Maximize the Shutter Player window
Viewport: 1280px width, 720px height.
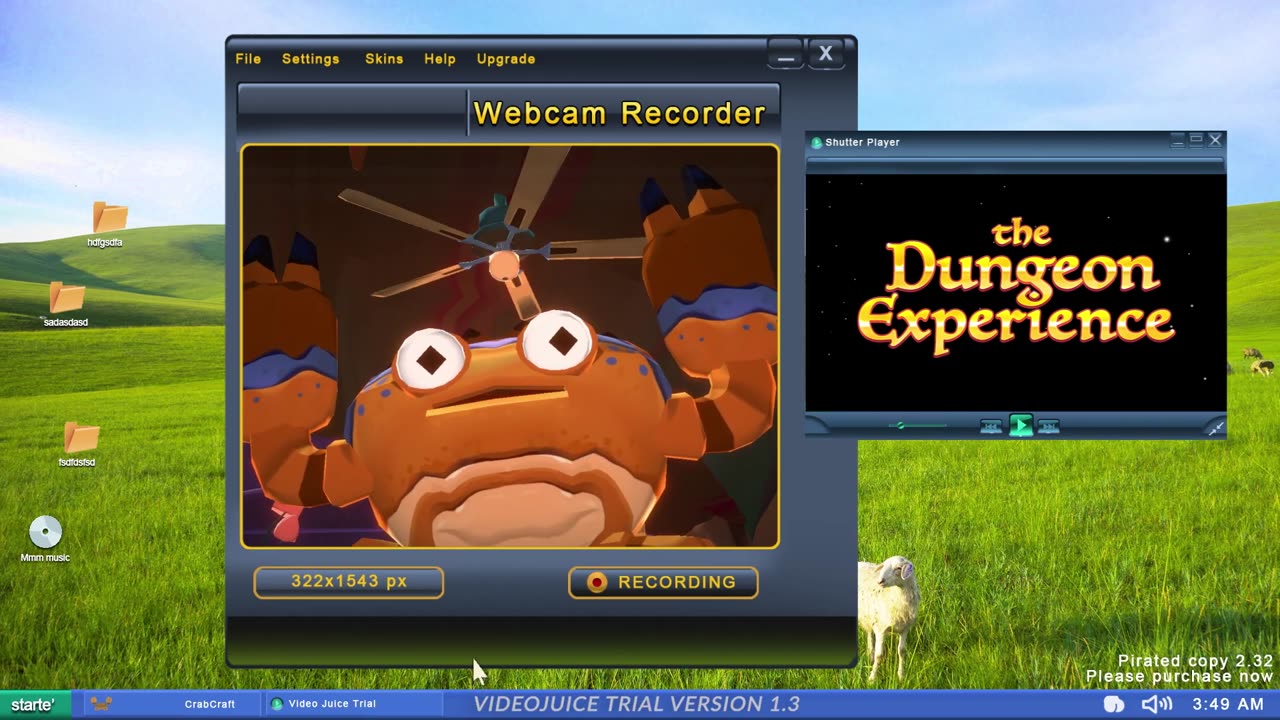tap(1196, 140)
